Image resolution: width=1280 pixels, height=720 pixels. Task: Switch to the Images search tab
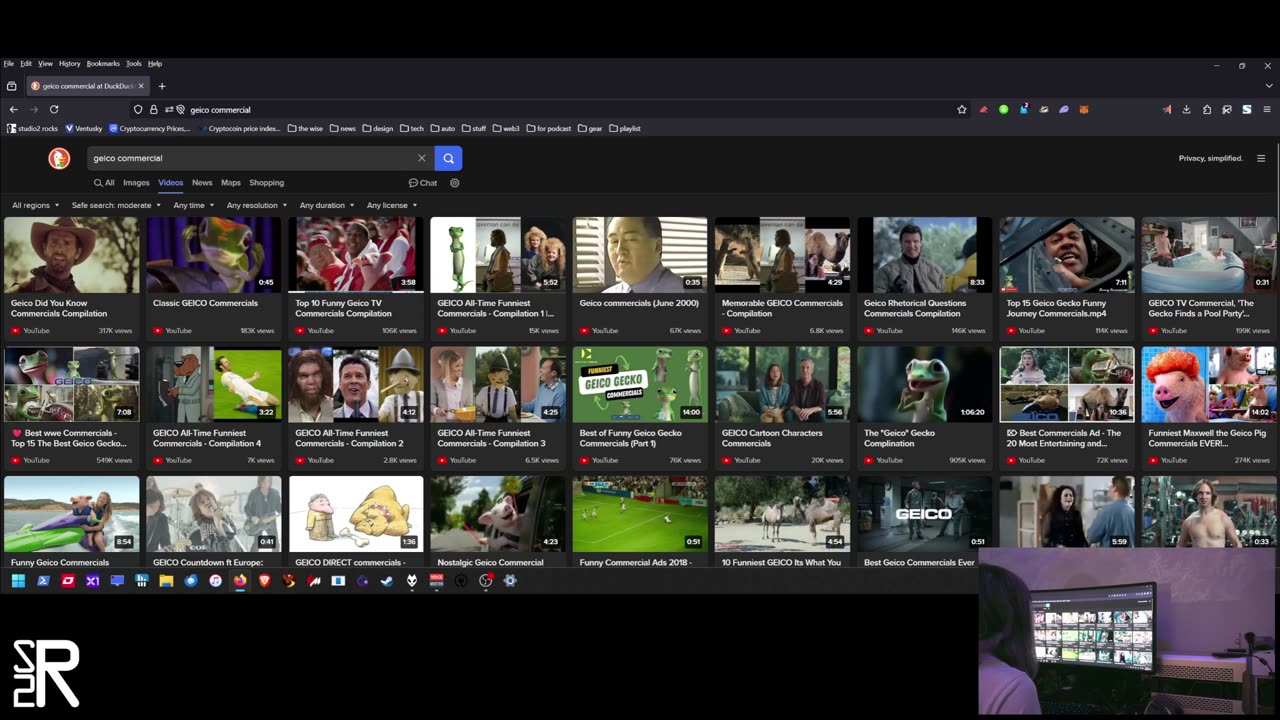click(136, 183)
